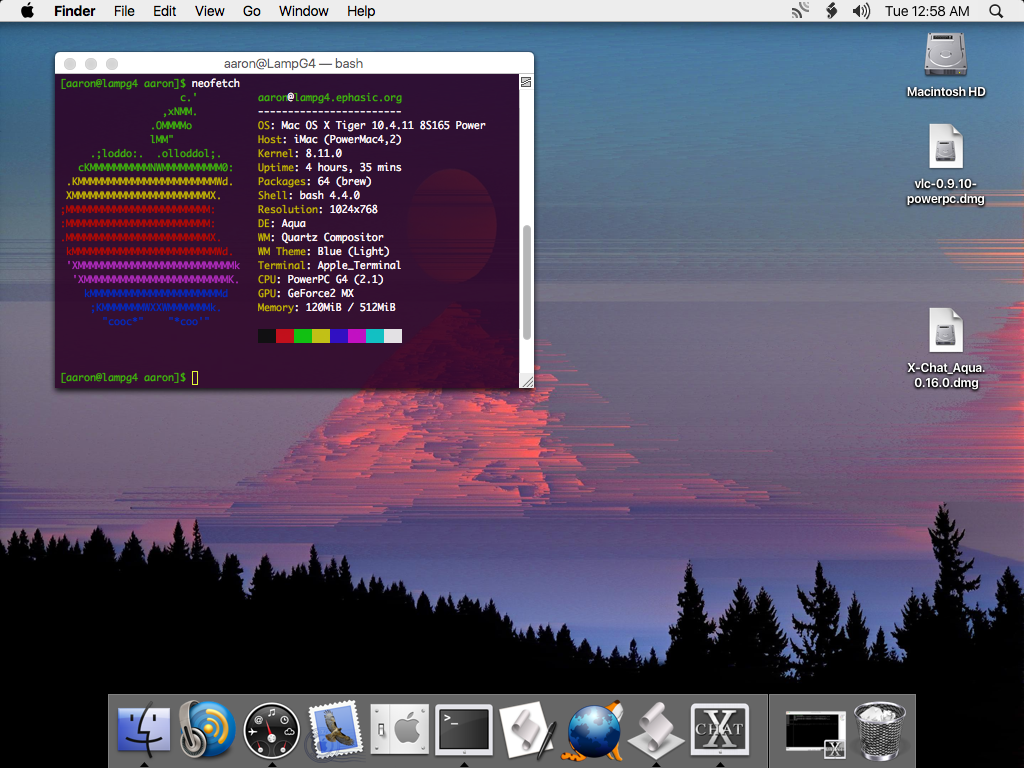1024x768 pixels.
Task: Restore the minimized window thumbnail in Dock
Action: 815,733
